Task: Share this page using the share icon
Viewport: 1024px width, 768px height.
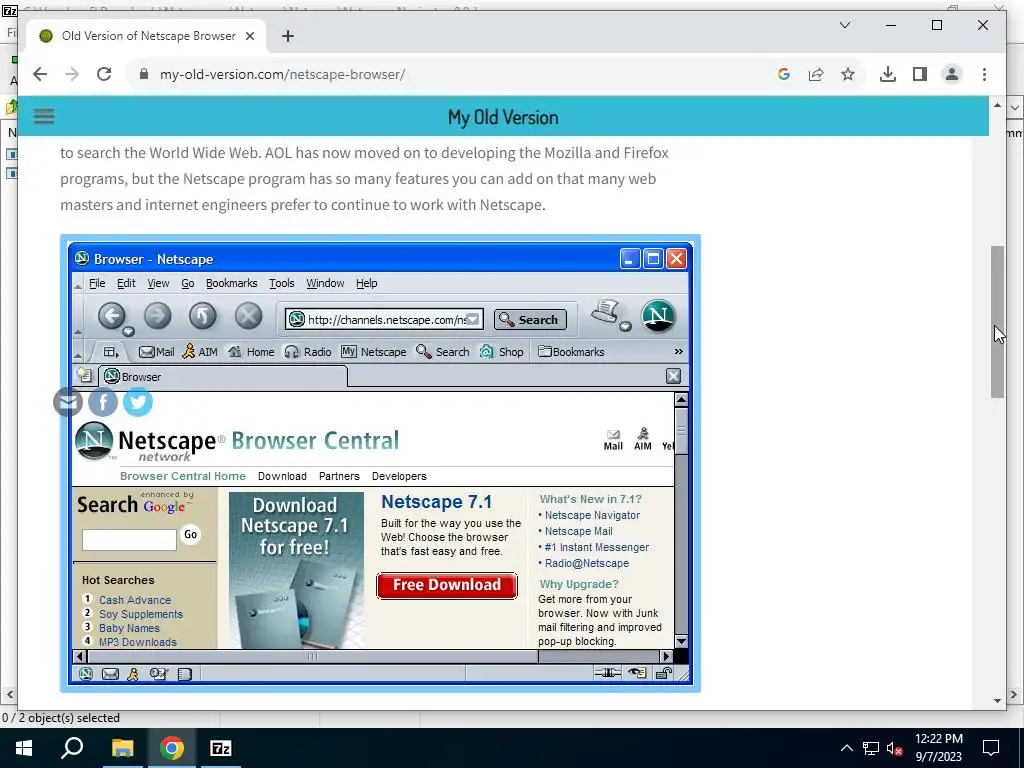Action: click(x=816, y=74)
